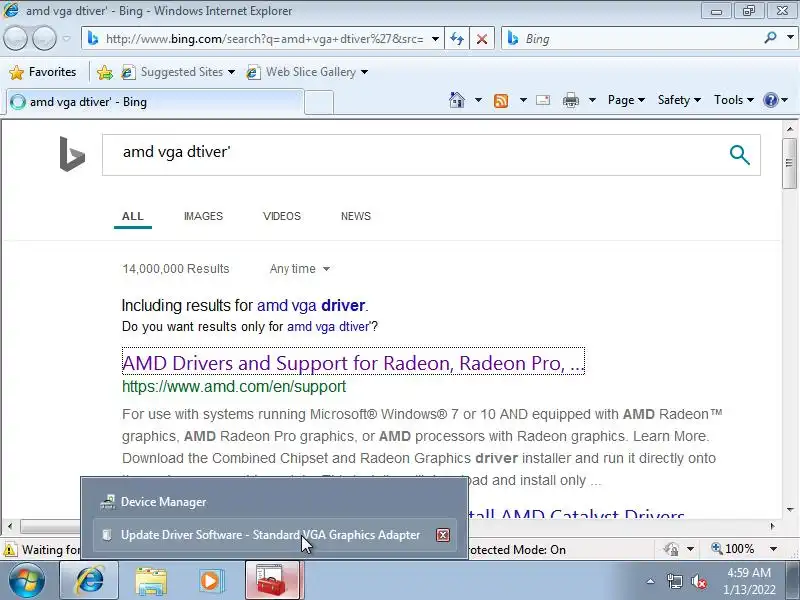Open the Safety menu
Screen dimensions: 800x600
[x=679, y=100]
